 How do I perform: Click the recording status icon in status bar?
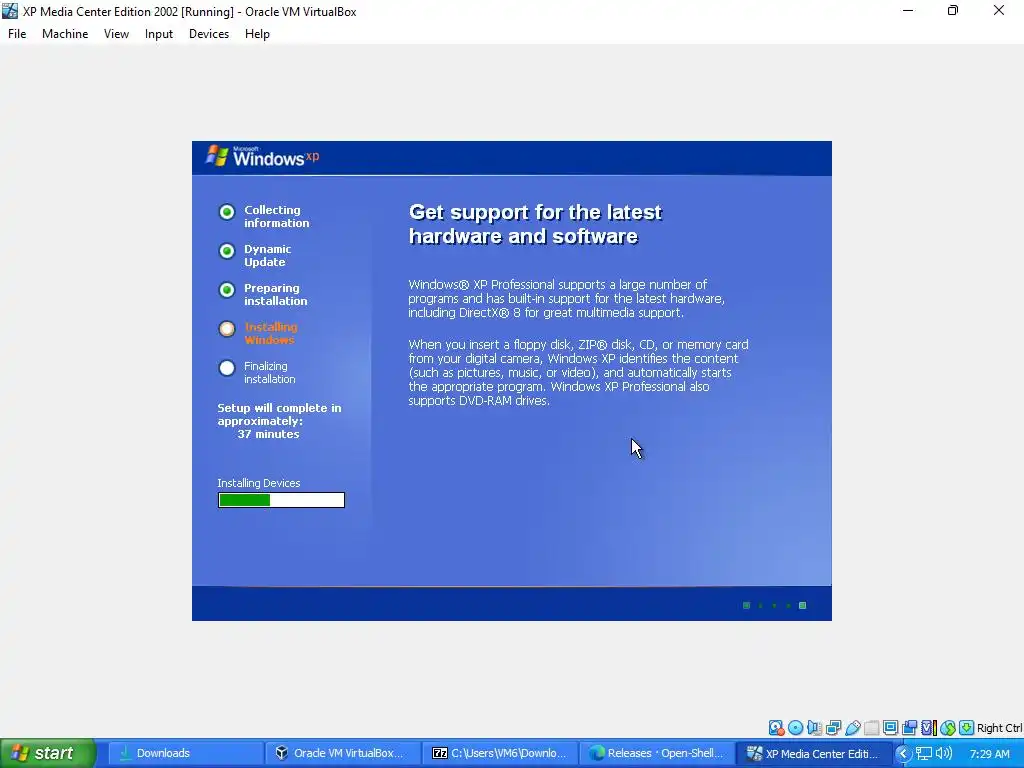909,728
